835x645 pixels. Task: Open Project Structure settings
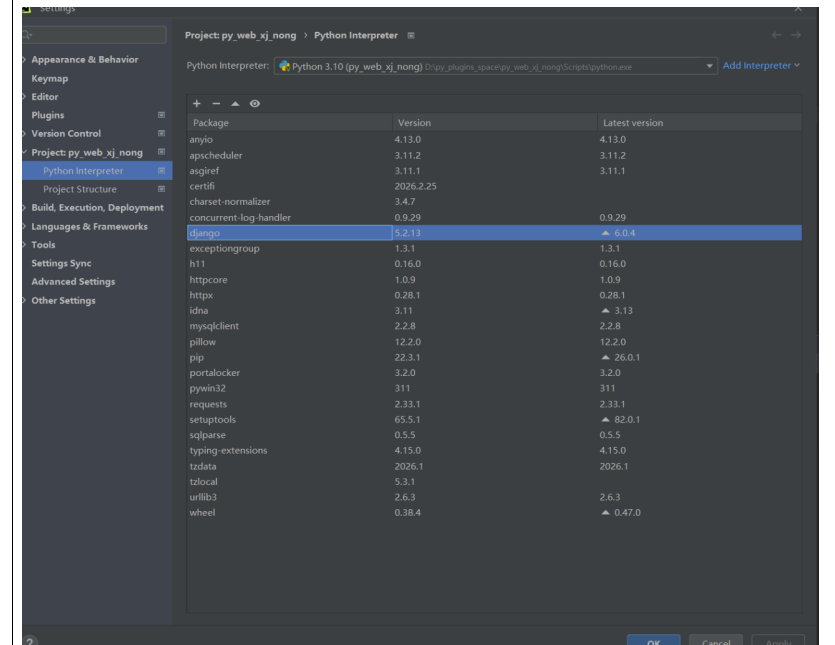pos(80,189)
